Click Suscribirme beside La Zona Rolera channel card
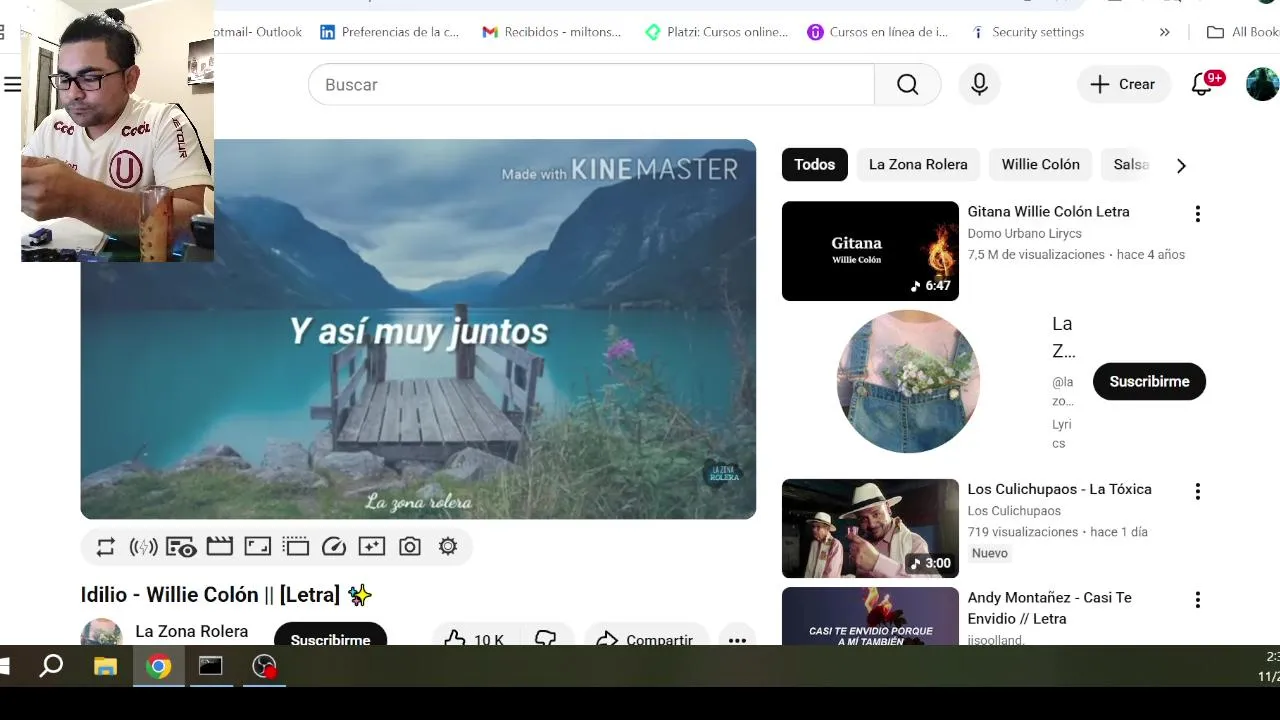1280x720 pixels. (1149, 382)
